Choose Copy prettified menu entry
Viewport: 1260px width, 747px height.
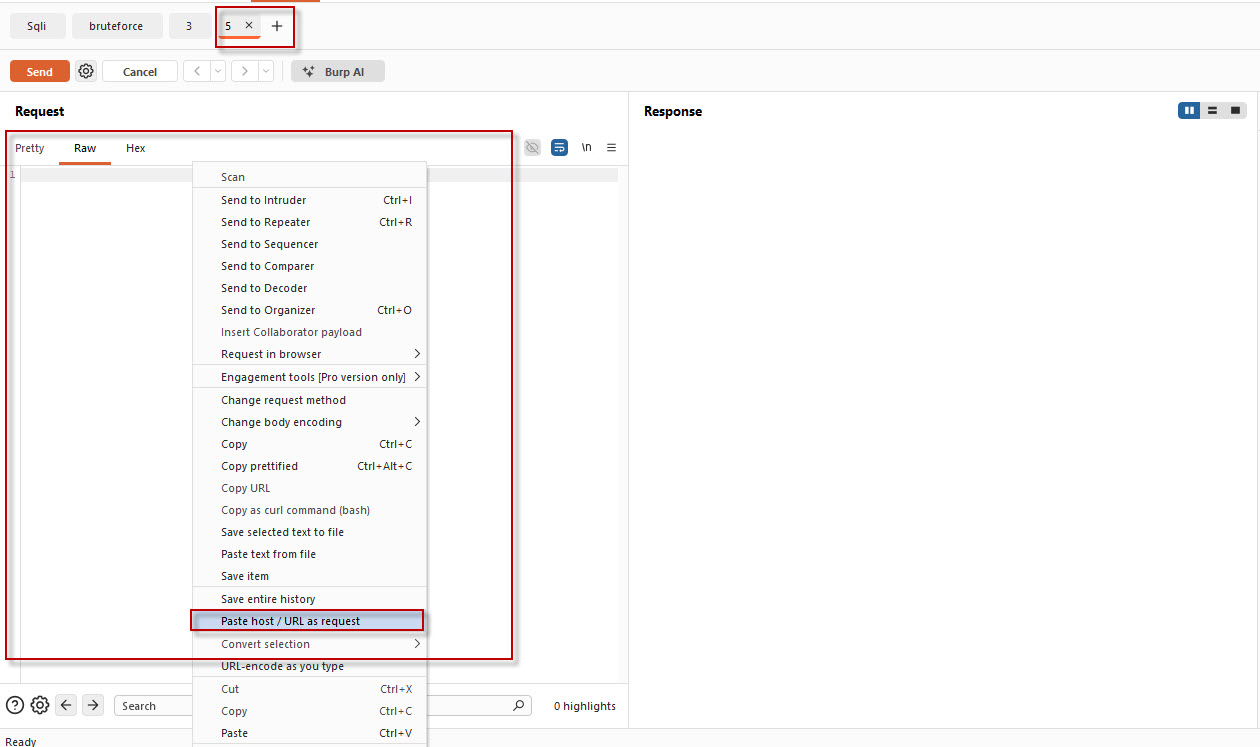(x=309, y=466)
